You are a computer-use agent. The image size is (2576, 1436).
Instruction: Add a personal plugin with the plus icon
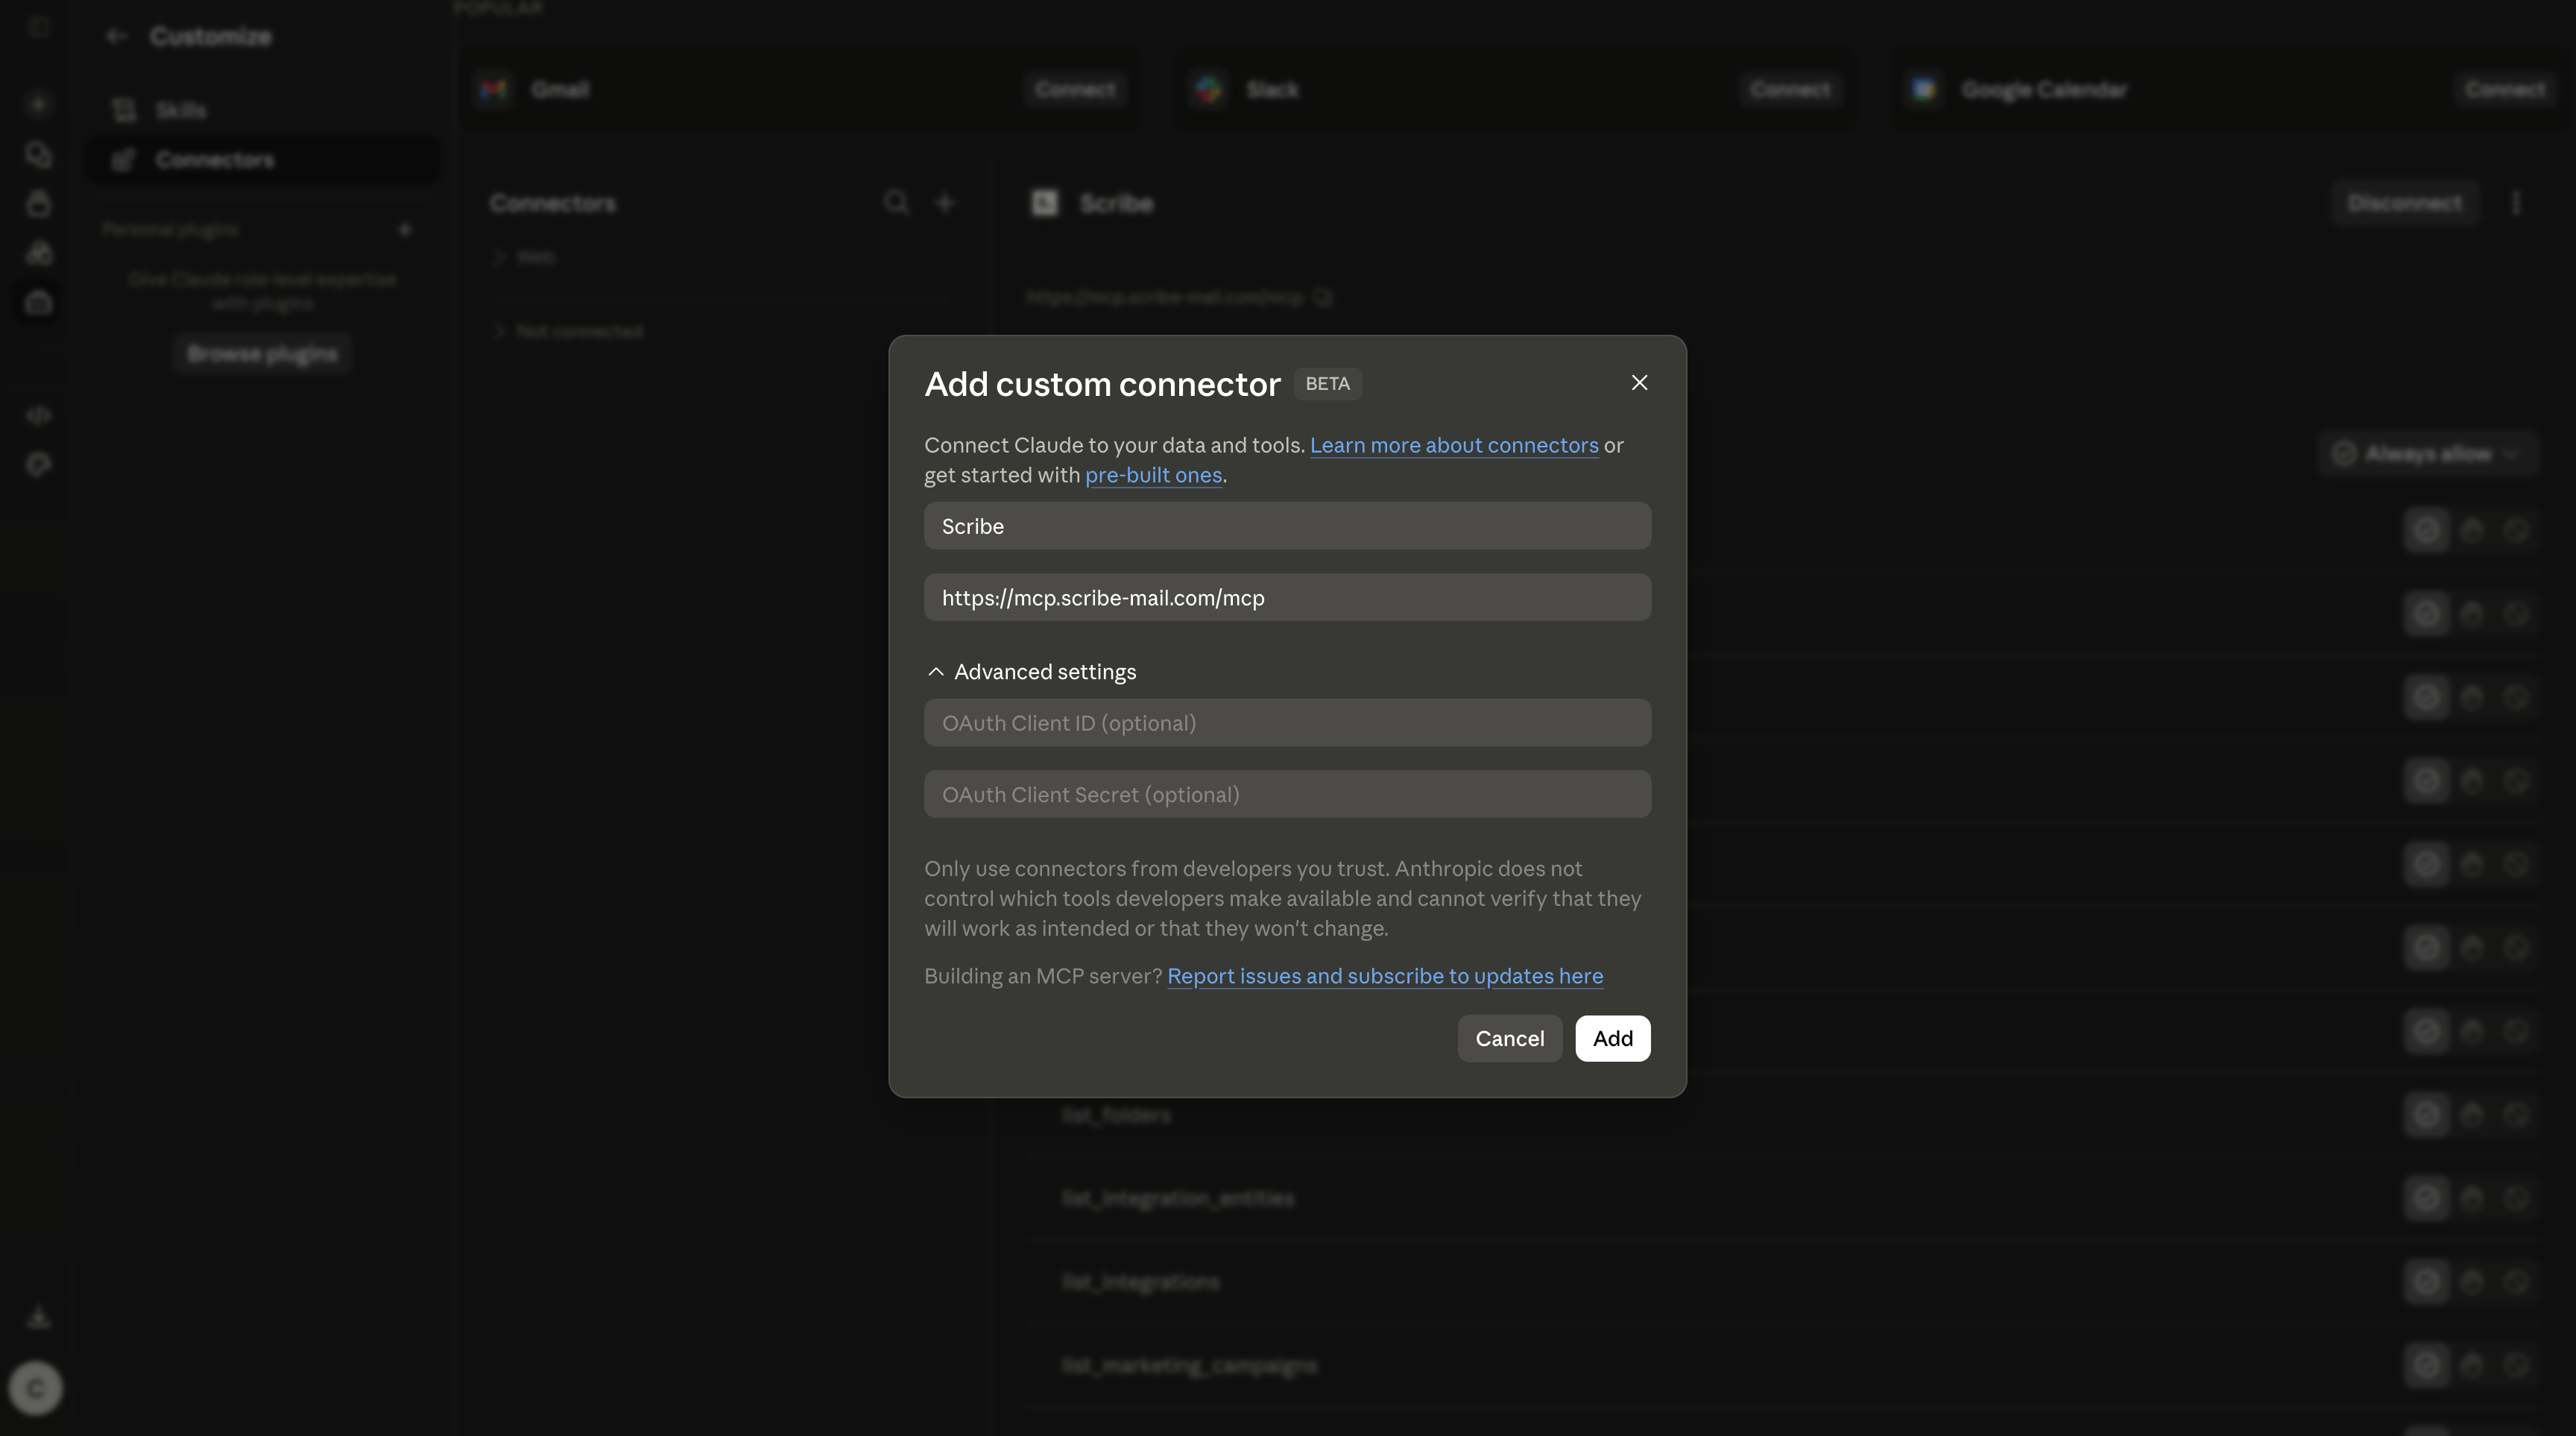pos(405,230)
